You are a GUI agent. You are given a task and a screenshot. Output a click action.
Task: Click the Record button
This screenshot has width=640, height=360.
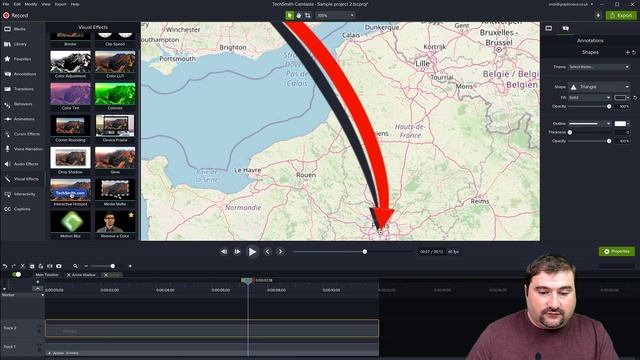pos(16,16)
